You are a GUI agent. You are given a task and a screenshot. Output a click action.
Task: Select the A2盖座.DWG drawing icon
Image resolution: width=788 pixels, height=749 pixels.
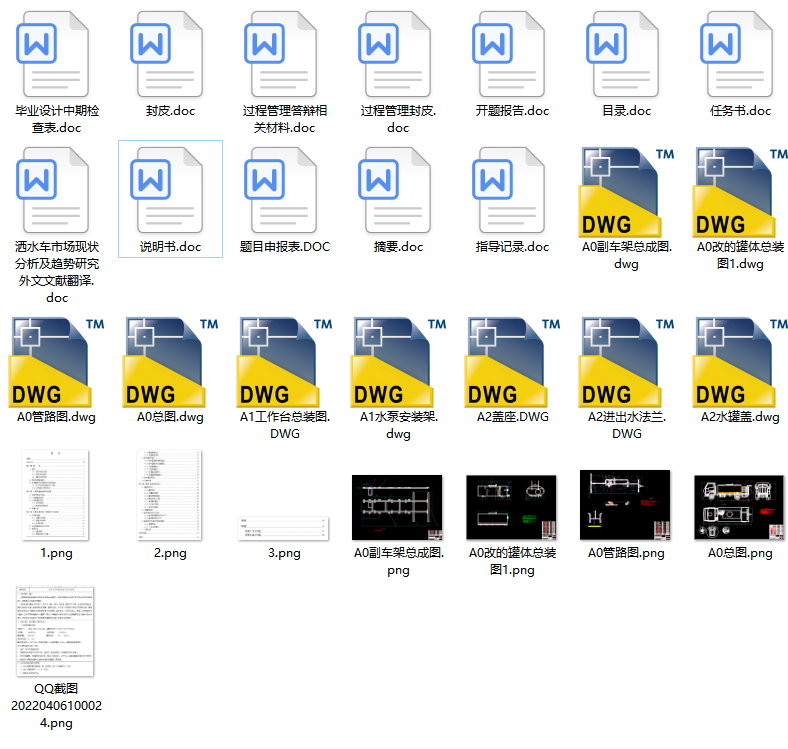pos(512,361)
